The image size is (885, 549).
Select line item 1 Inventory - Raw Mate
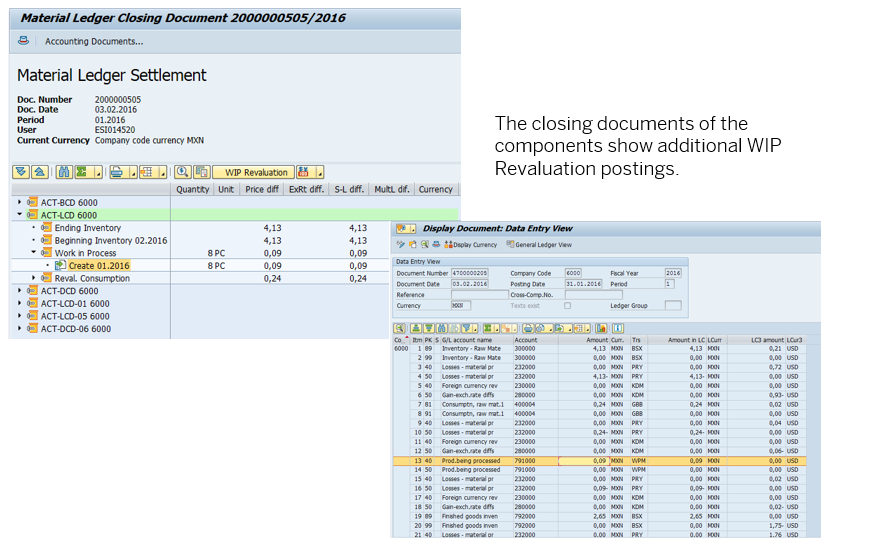(x=599, y=349)
